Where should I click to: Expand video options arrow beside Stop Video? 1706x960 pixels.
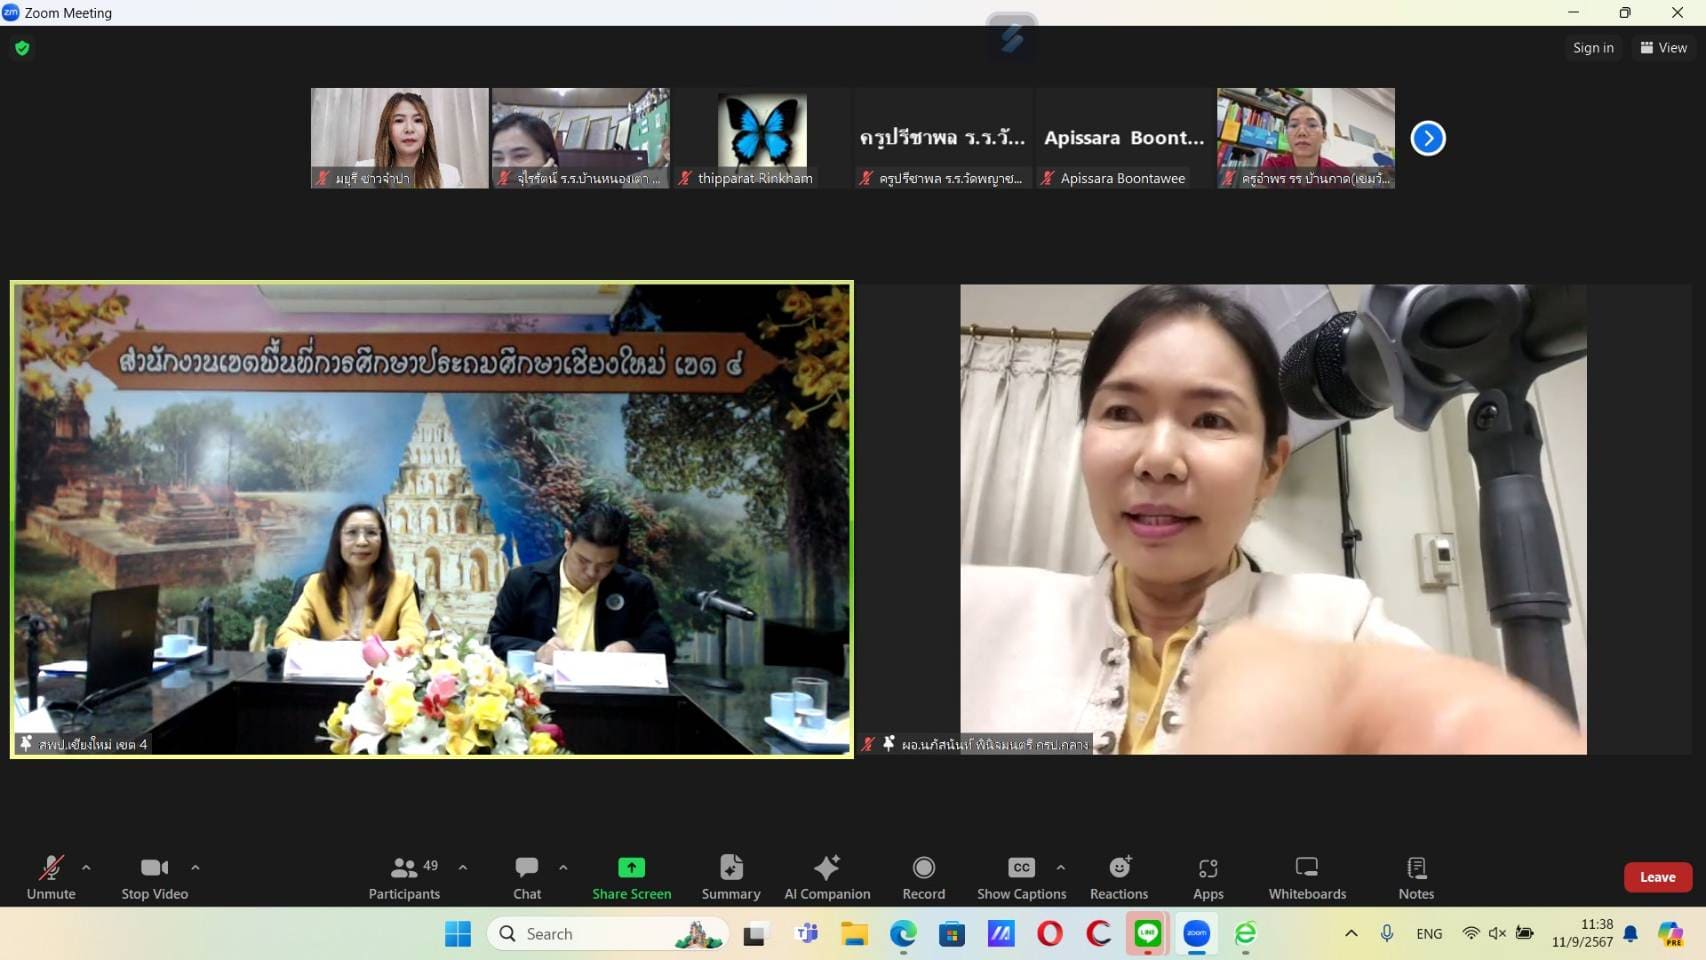[x=195, y=868]
